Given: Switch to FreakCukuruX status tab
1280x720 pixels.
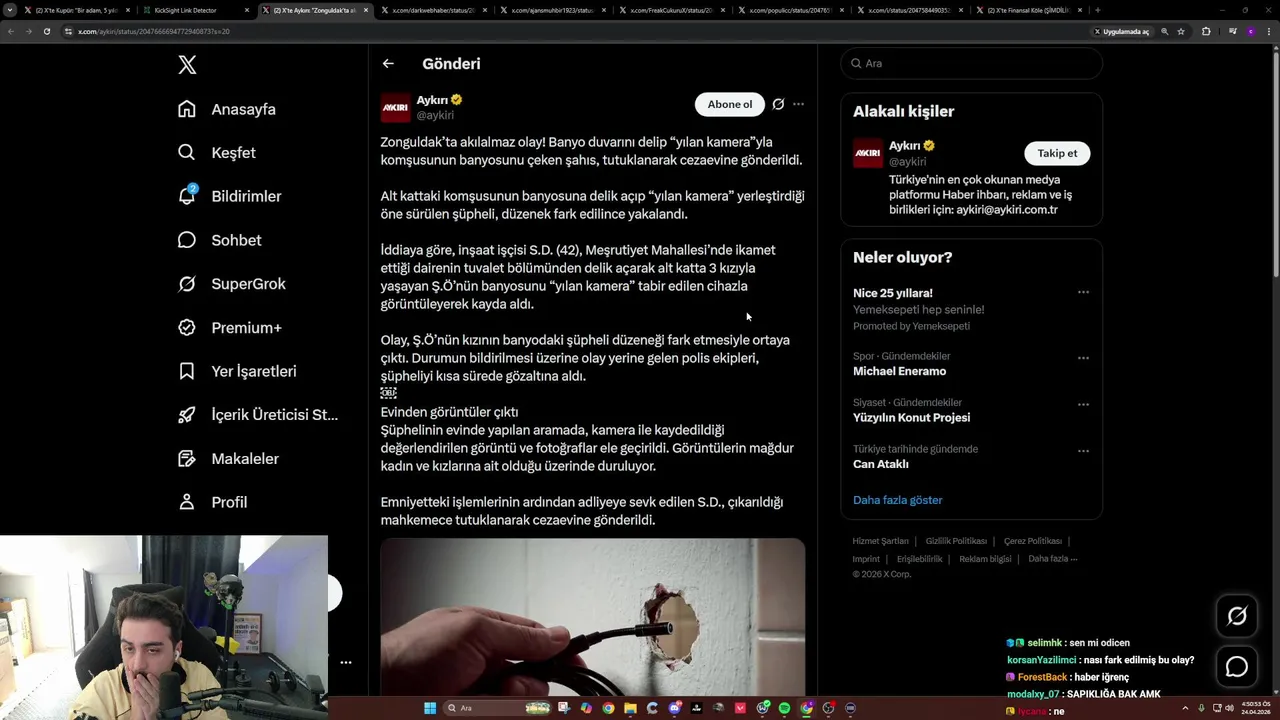Looking at the screenshot, I should [x=671, y=10].
